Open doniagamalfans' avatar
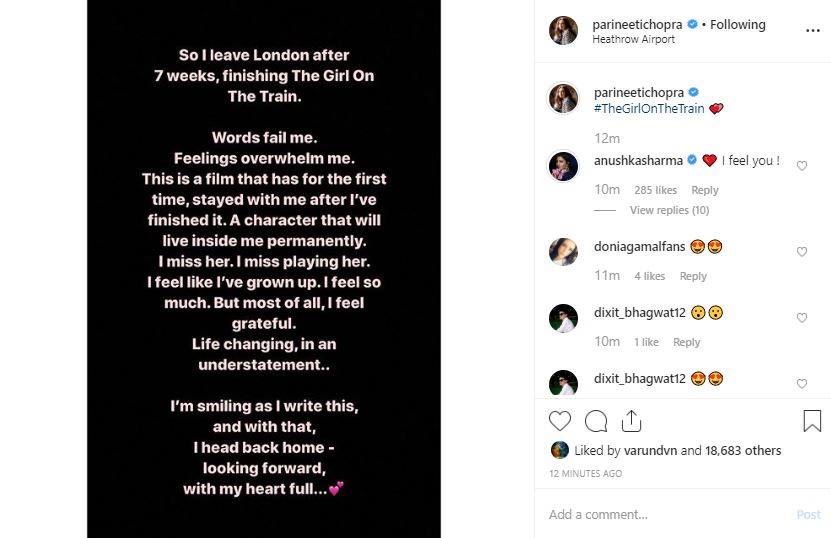 coord(563,251)
